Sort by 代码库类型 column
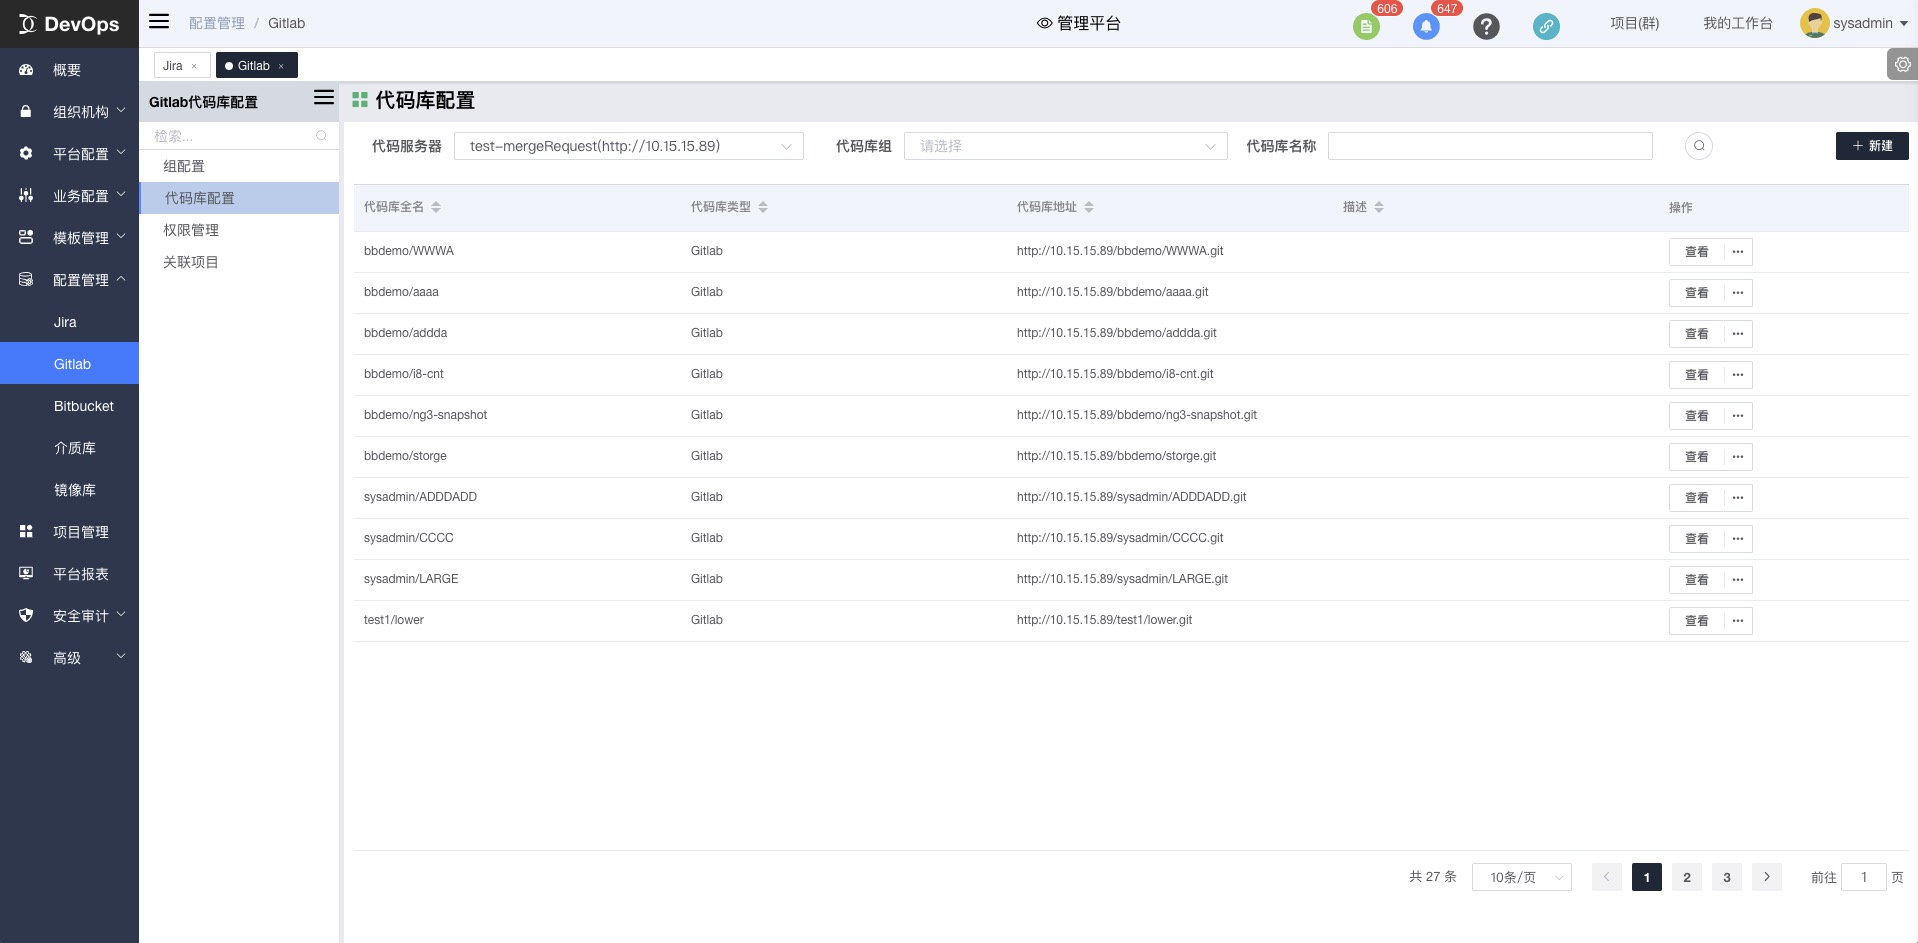The height and width of the screenshot is (943, 1918). pyautogui.click(x=763, y=207)
